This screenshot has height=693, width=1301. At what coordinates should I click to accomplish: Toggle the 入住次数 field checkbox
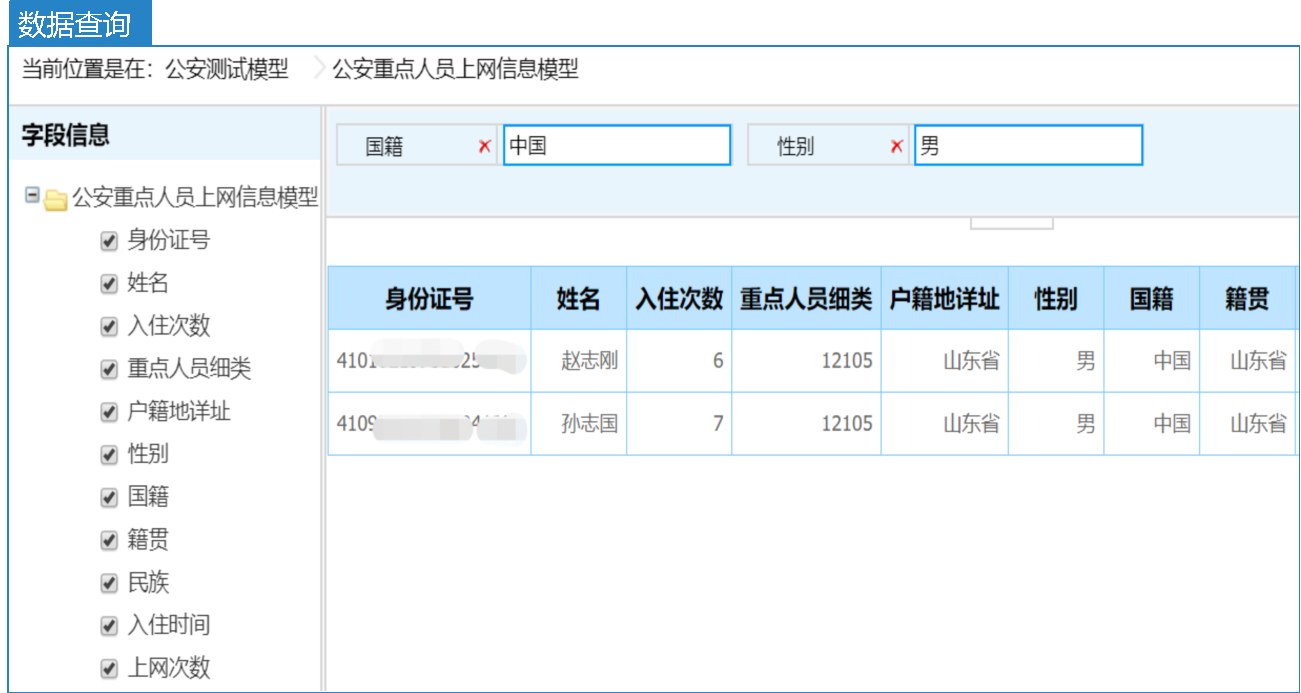tap(110, 327)
